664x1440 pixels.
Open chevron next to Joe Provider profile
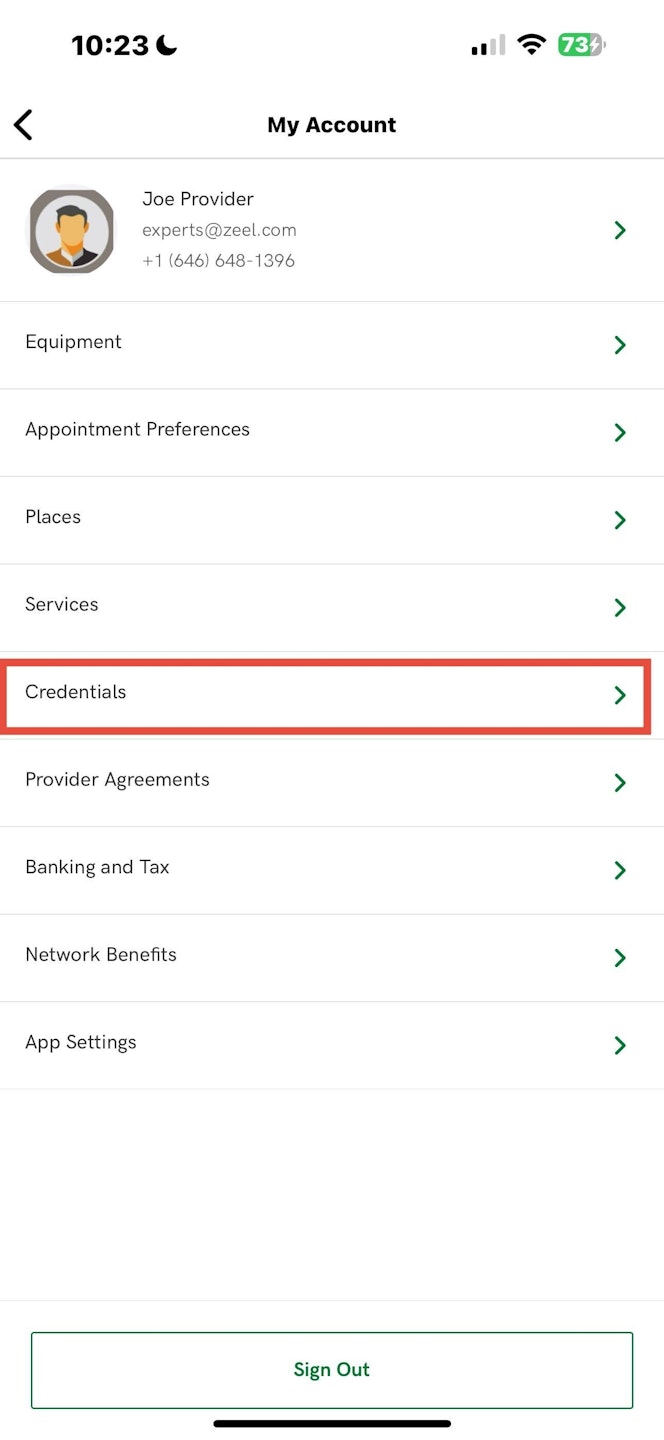(620, 231)
